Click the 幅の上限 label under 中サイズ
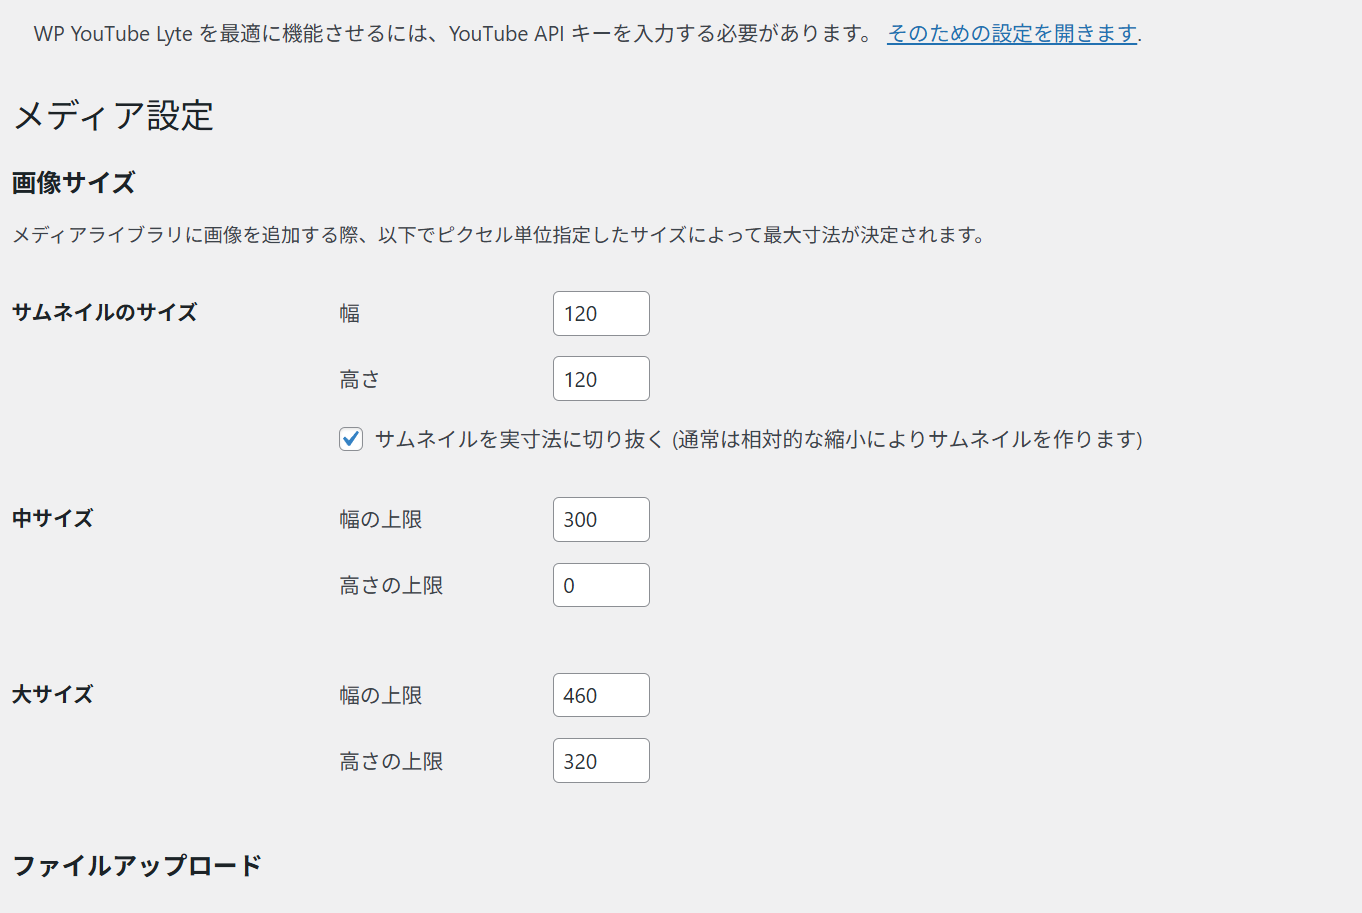Viewport: 1362px width, 913px height. point(381,520)
